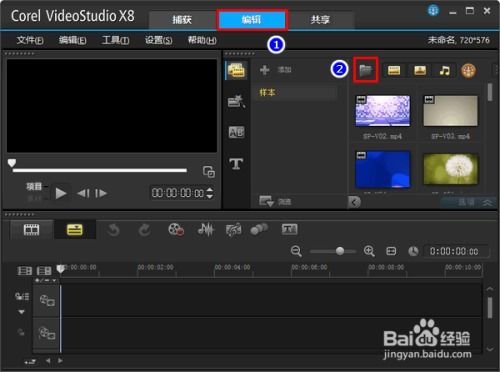Open the 帮助(H) menu
This screenshot has height=372, width=500.
202,40
